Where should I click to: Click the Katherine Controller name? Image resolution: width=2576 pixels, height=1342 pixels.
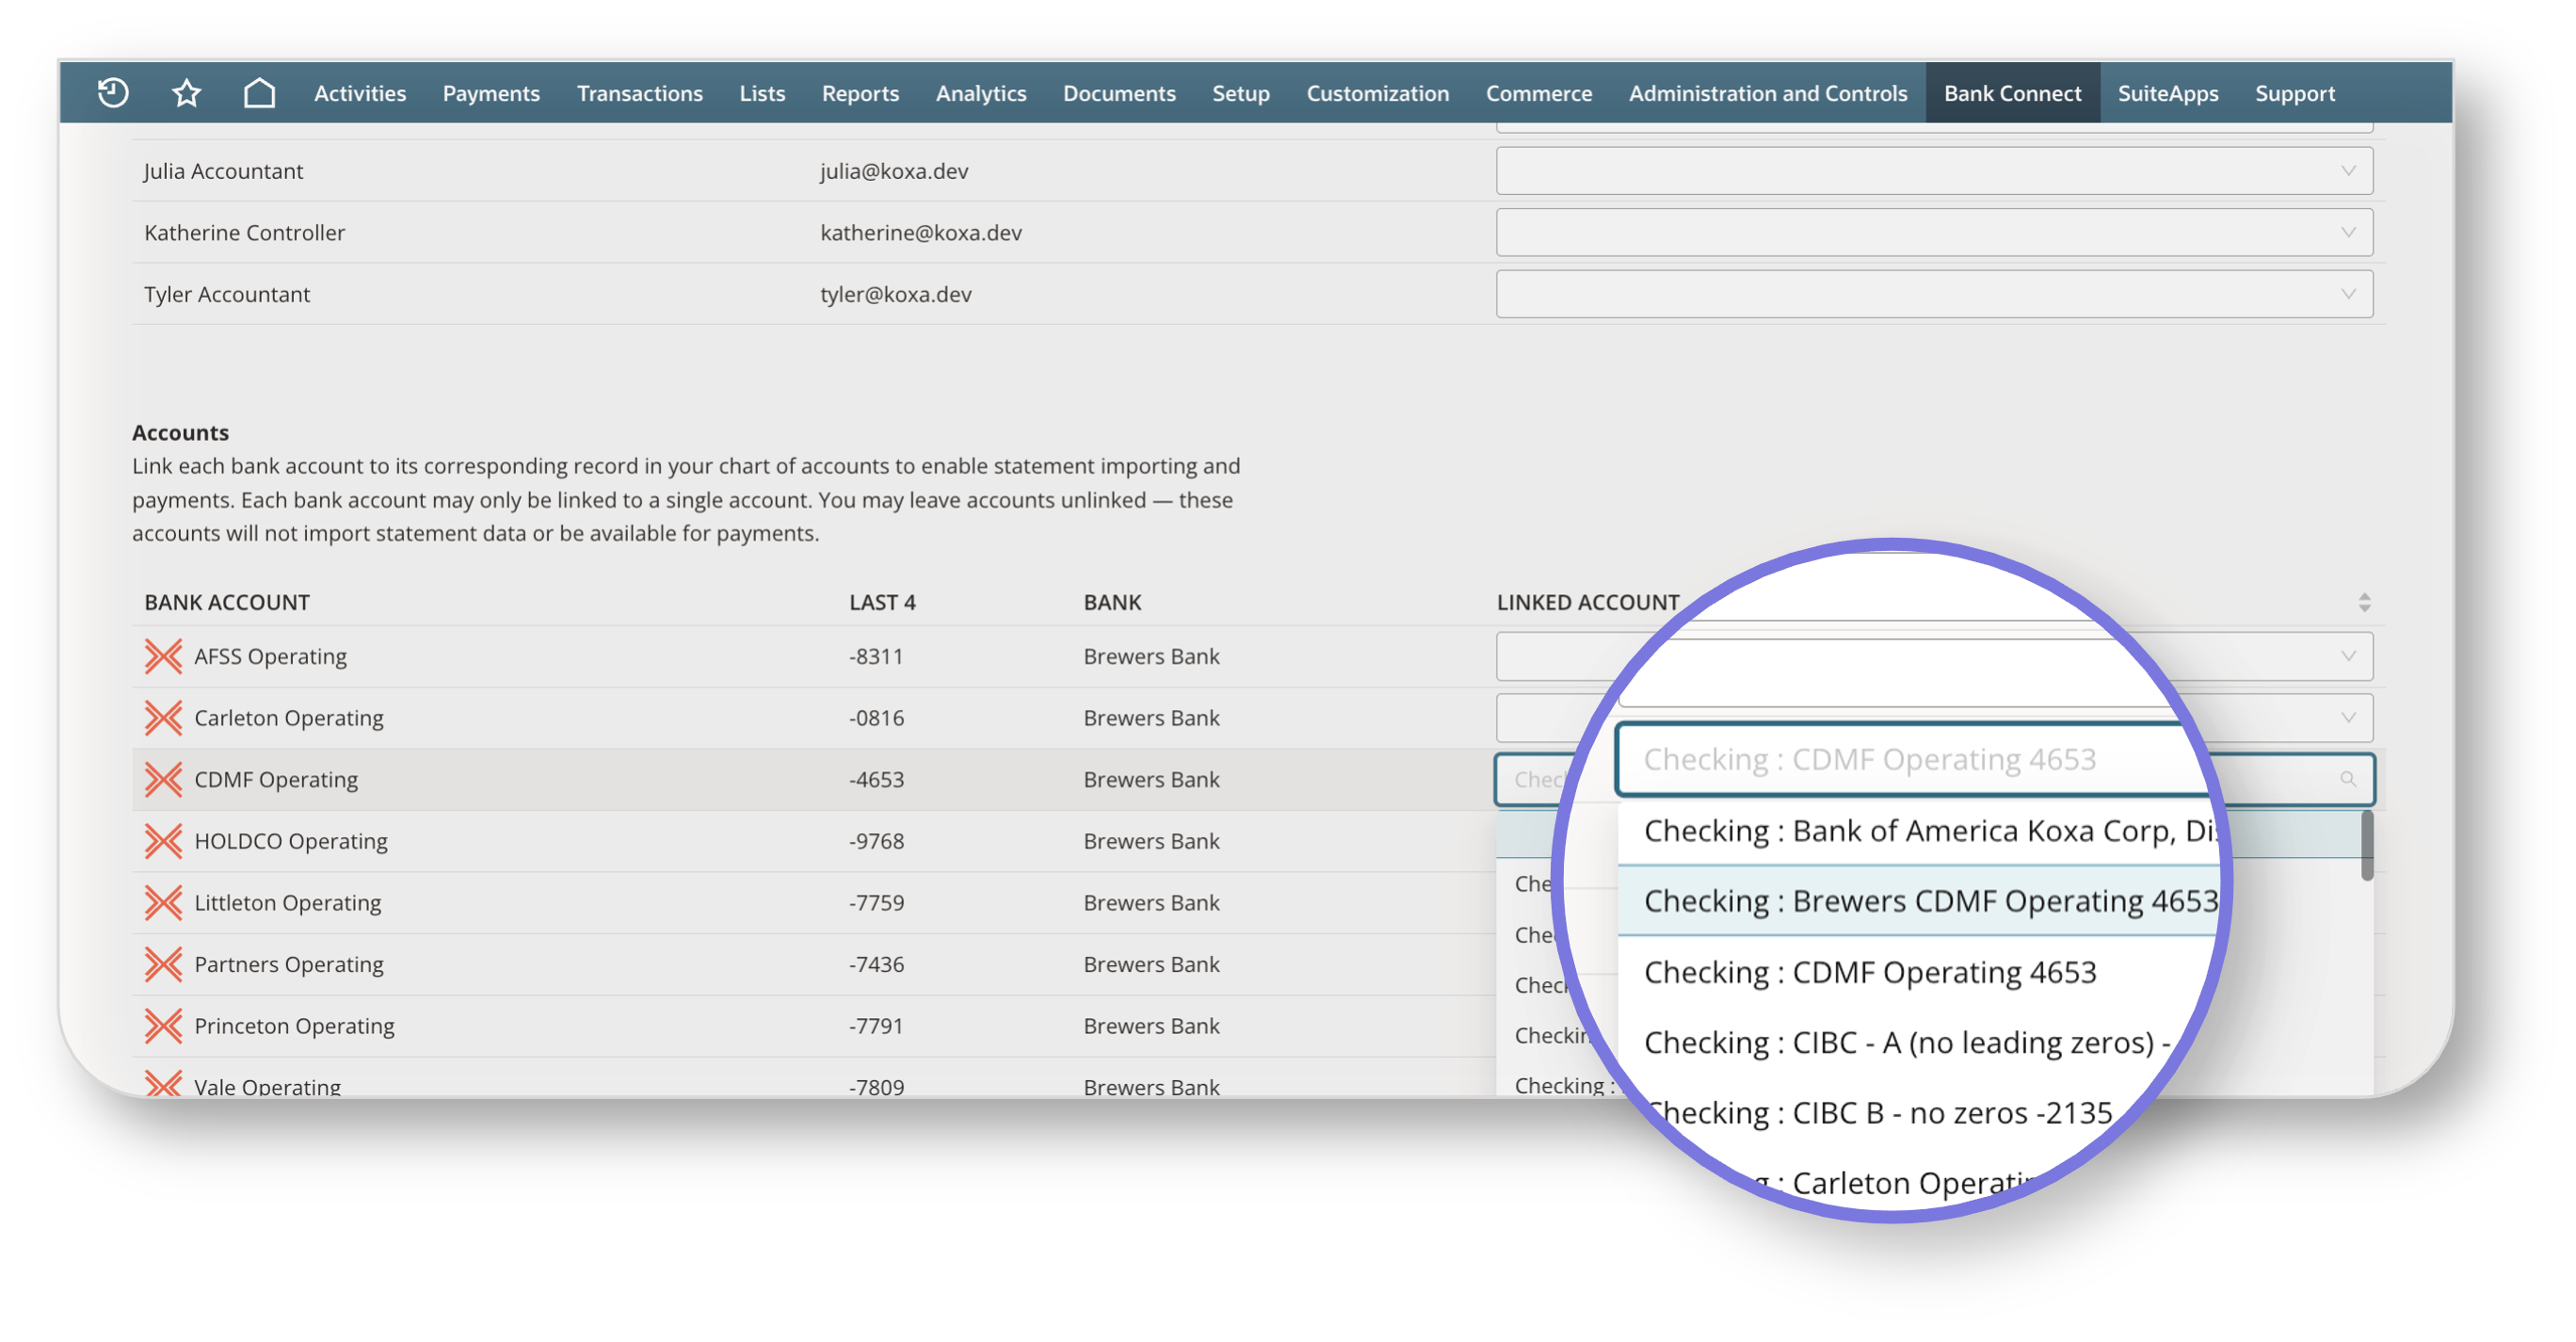pos(244,233)
